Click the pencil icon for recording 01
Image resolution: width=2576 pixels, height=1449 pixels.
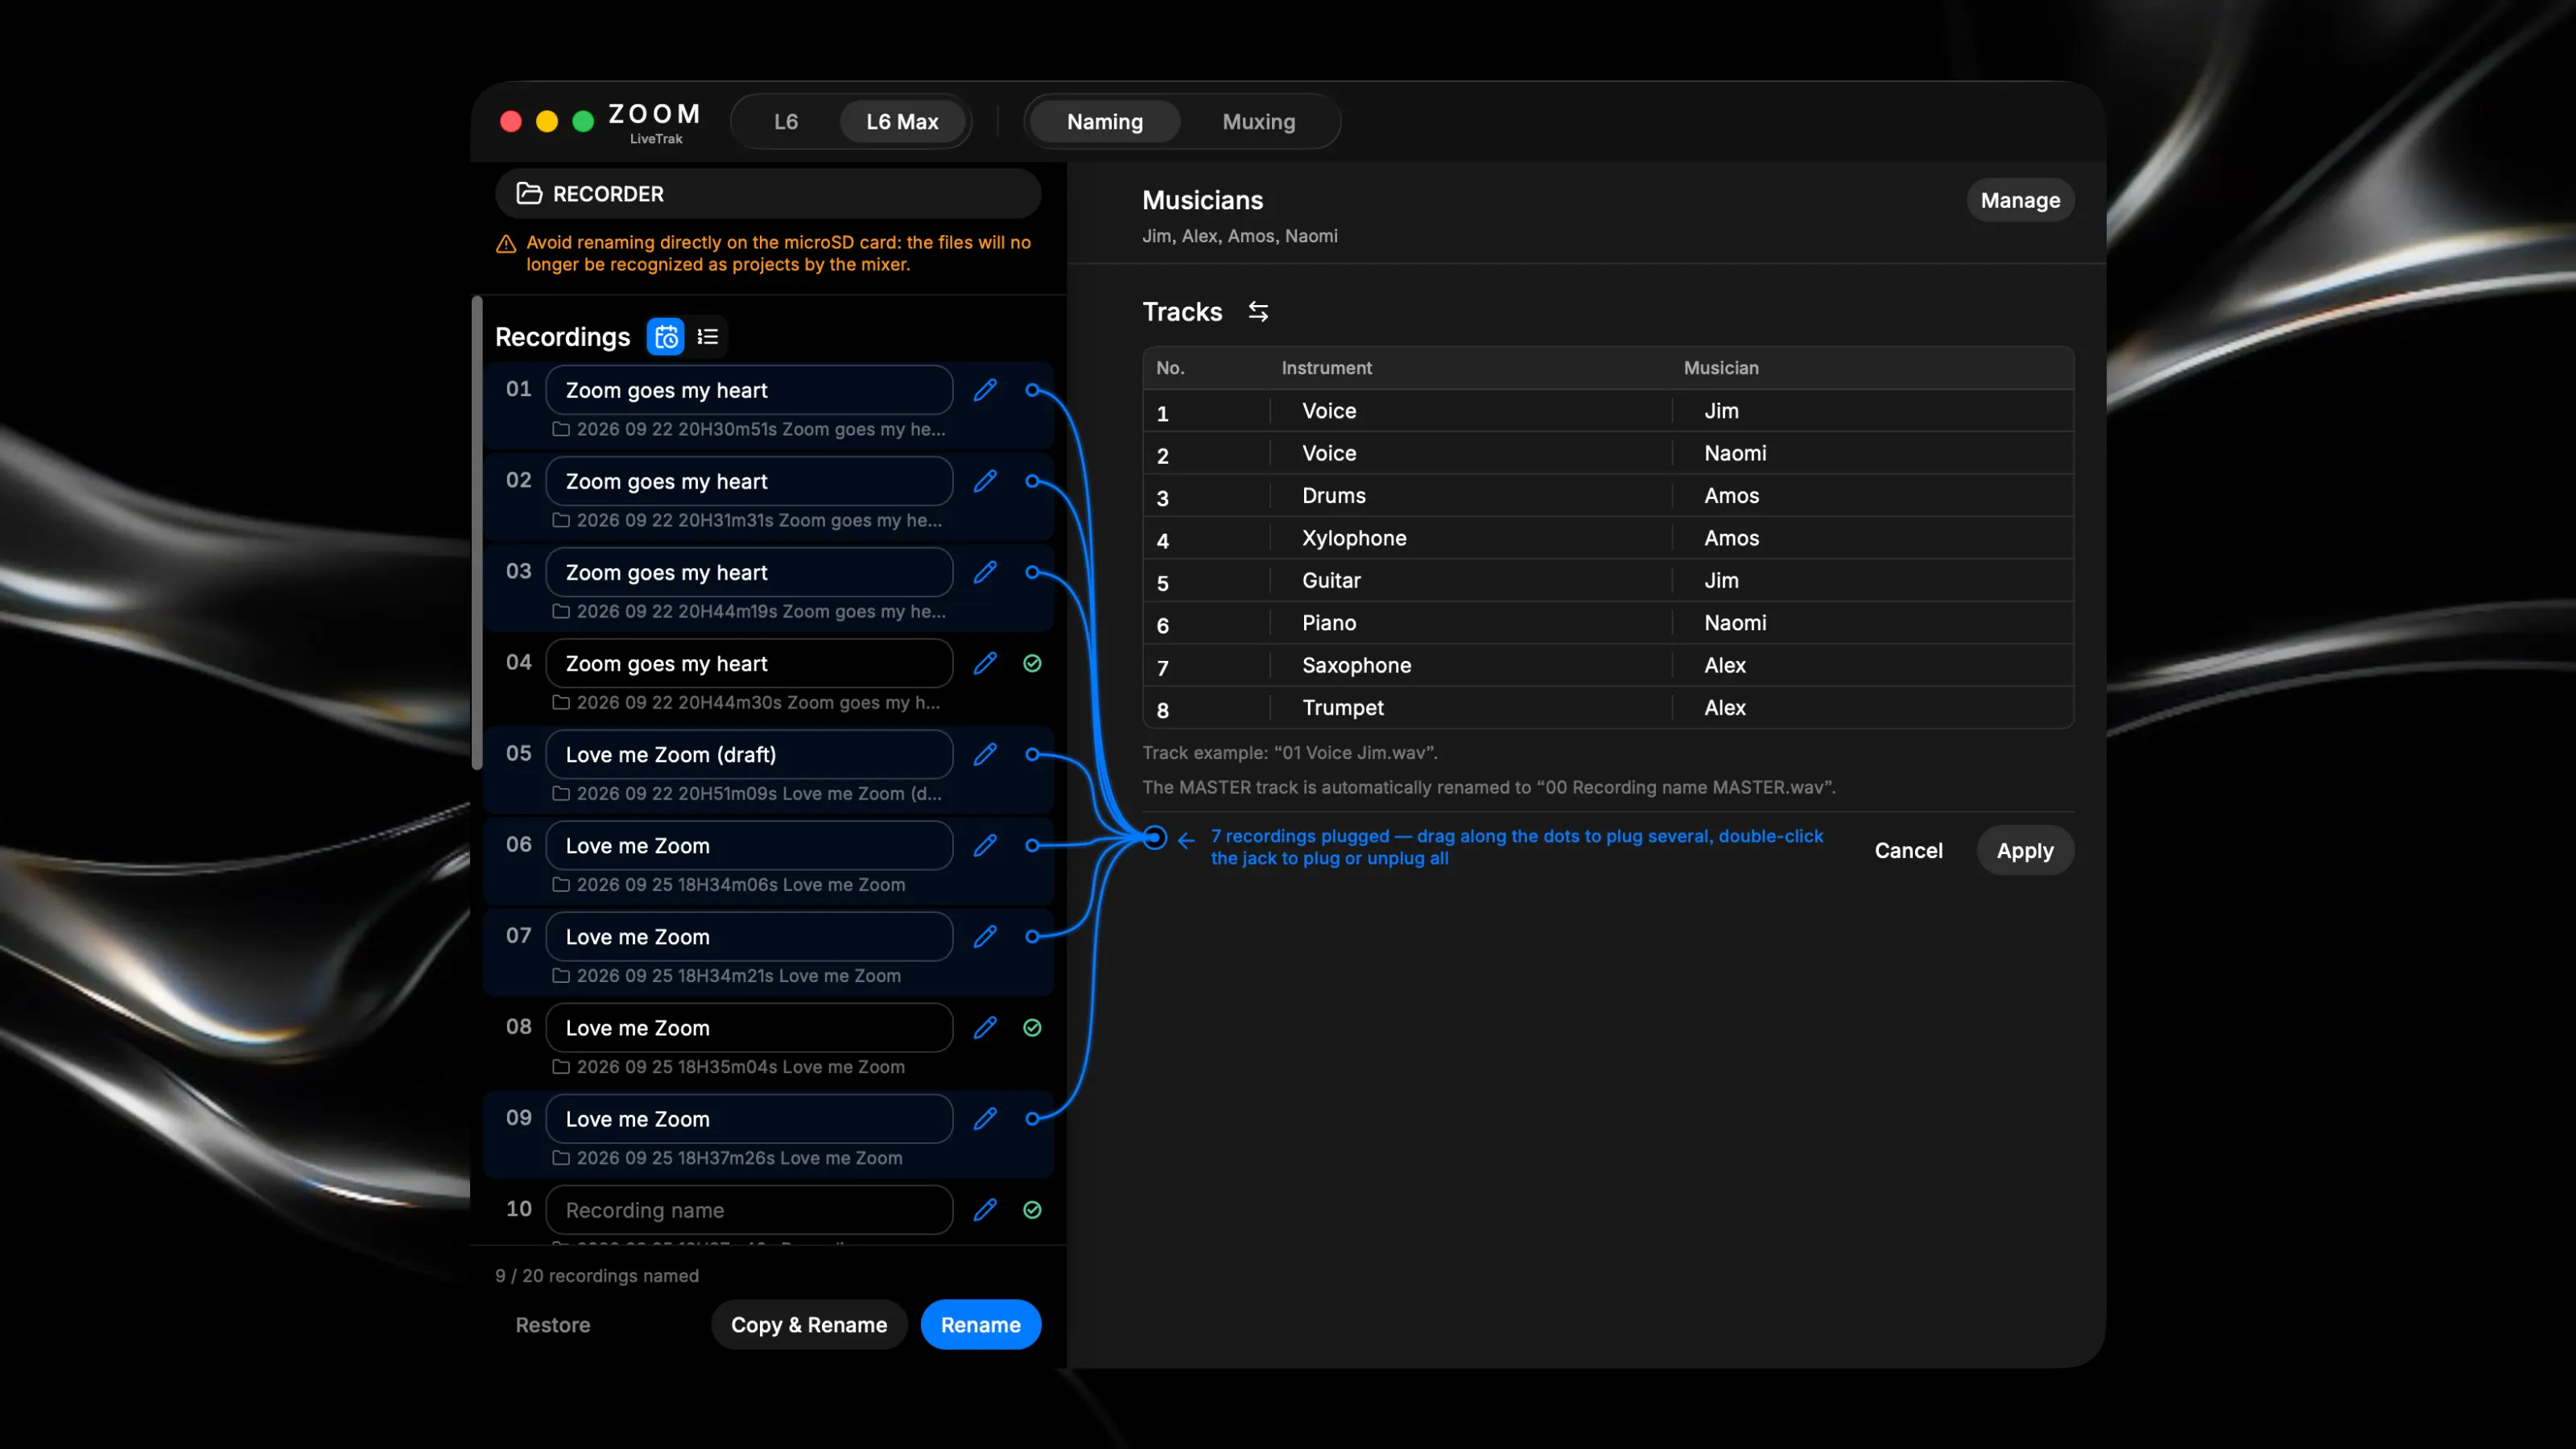pyautogui.click(x=985, y=390)
